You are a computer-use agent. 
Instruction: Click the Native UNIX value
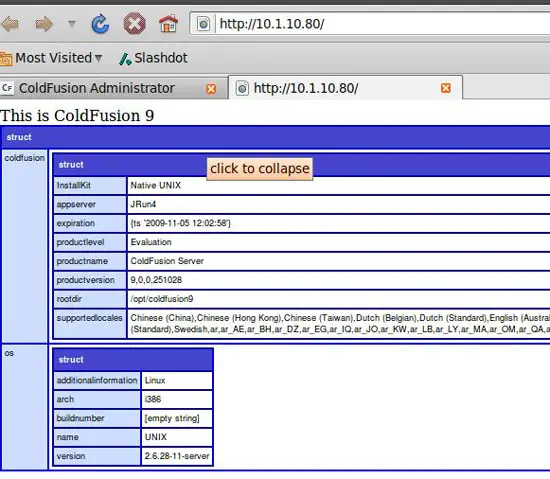pos(156,185)
